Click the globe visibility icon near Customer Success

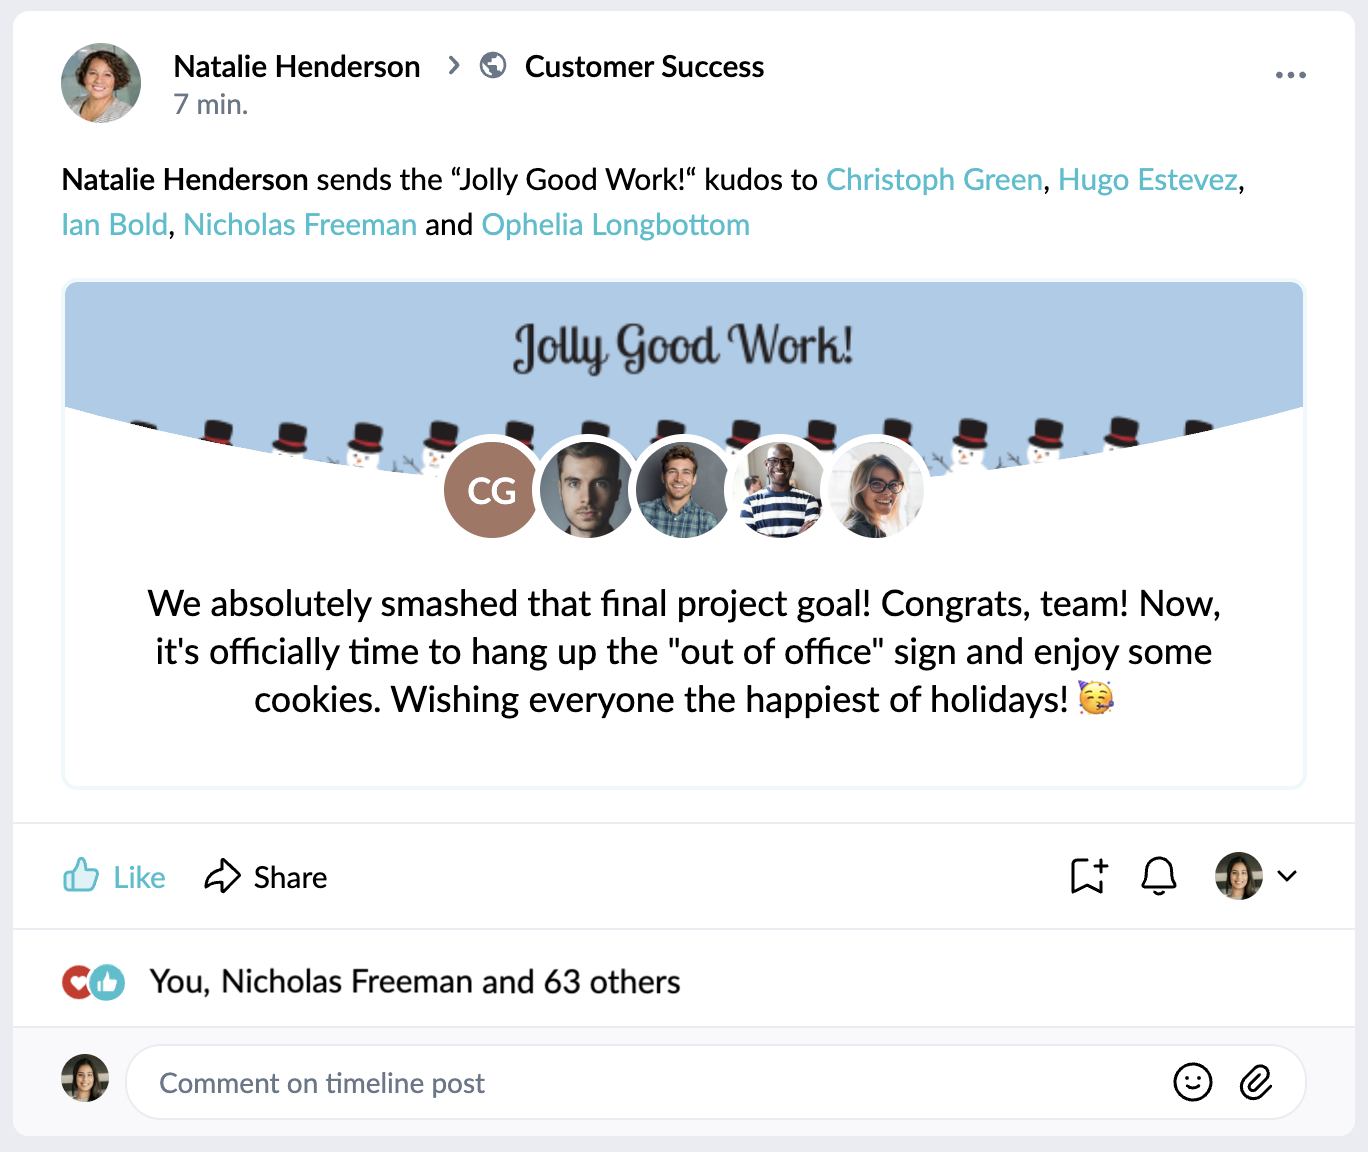pos(492,66)
